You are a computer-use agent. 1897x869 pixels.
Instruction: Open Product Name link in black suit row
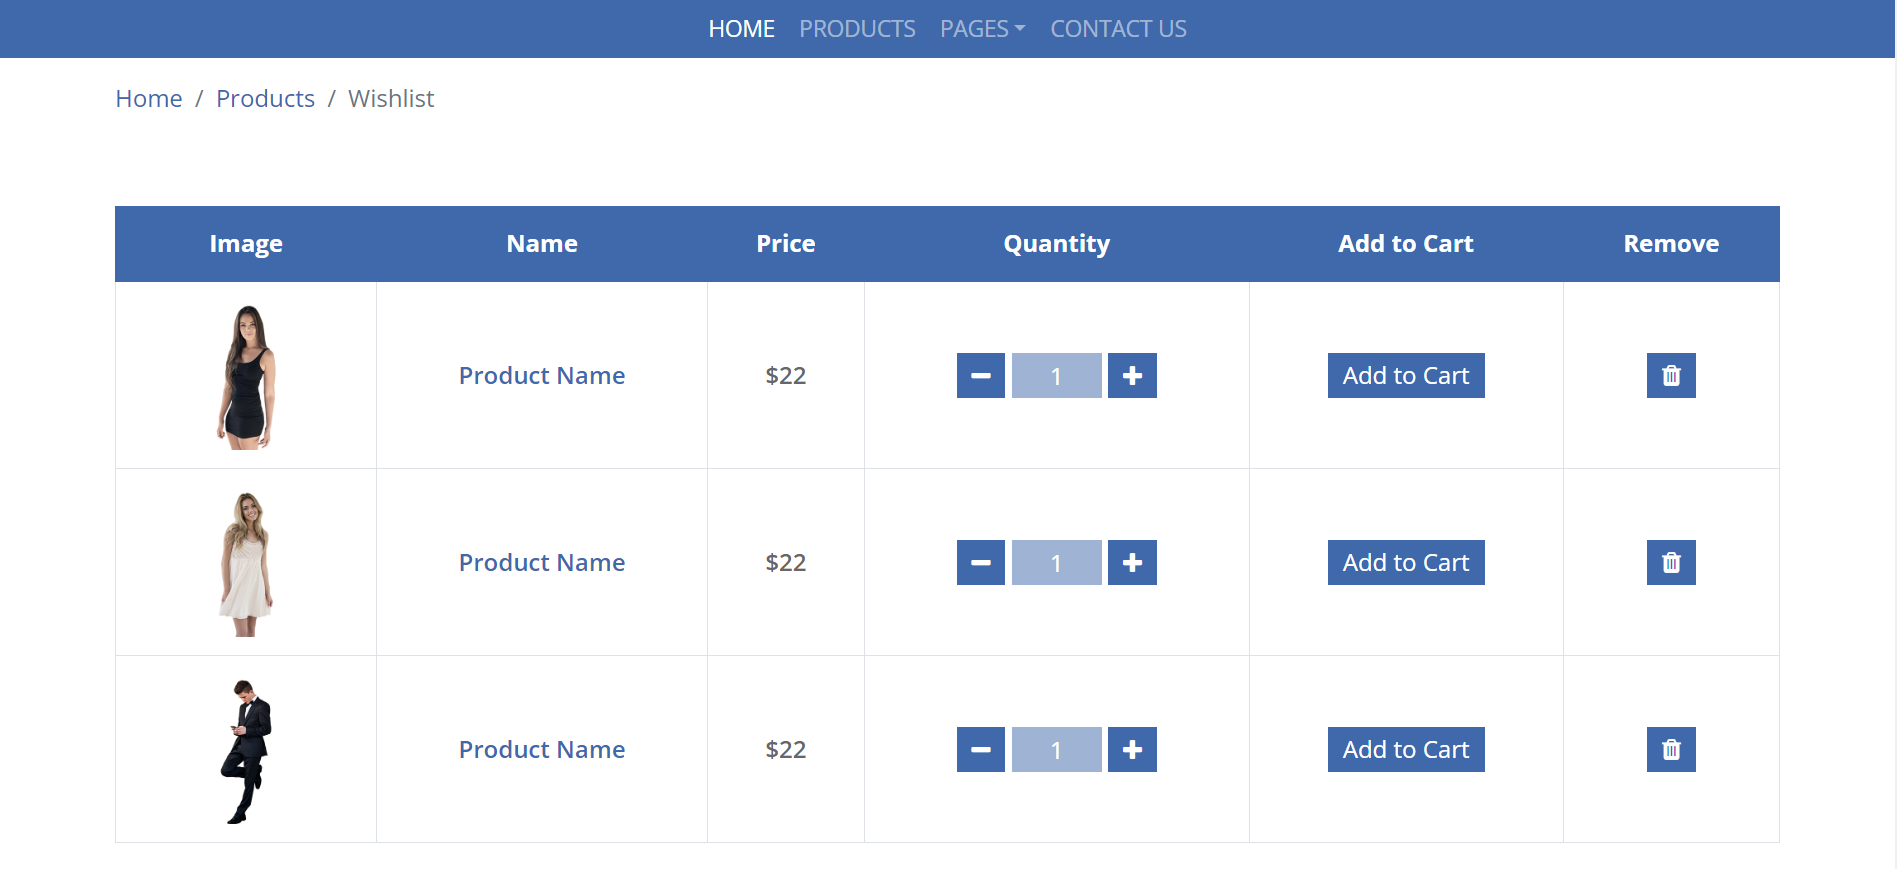click(542, 750)
